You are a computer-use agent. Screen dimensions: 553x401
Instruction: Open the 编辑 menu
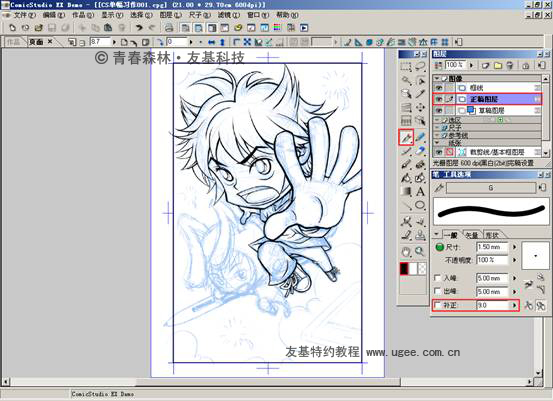[54, 15]
